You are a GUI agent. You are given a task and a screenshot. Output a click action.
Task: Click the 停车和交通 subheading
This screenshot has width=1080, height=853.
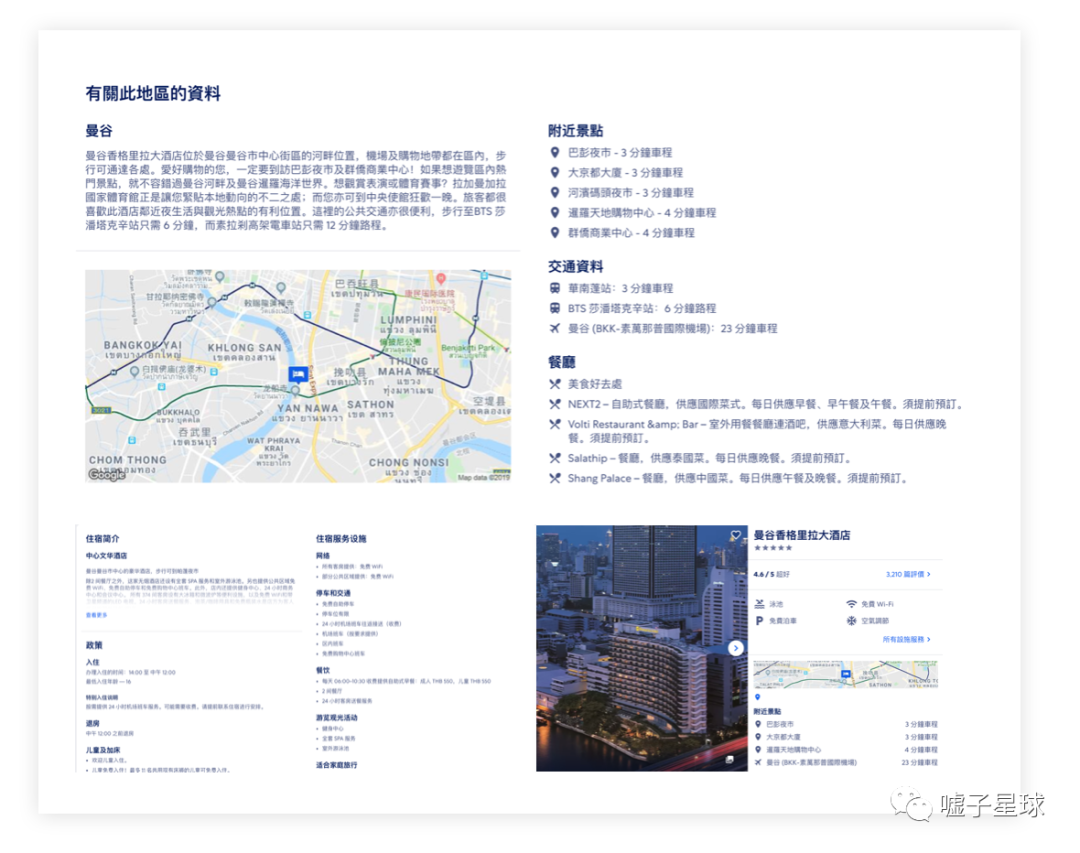coord(333,593)
